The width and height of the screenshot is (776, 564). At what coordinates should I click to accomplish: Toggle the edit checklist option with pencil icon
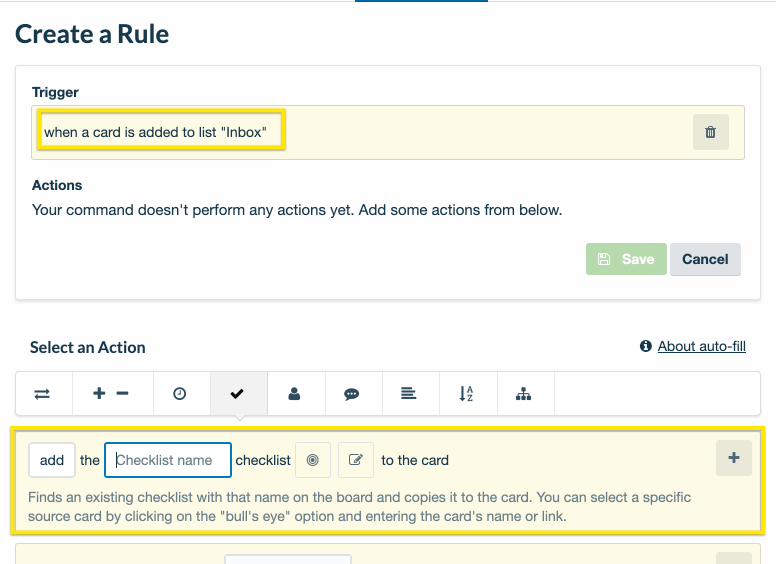coord(356,460)
